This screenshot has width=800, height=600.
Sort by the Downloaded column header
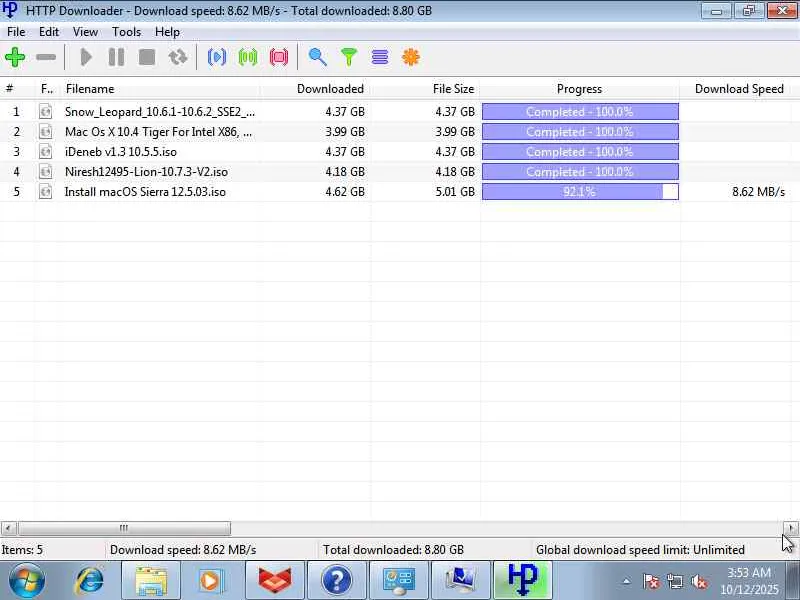point(316,89)
